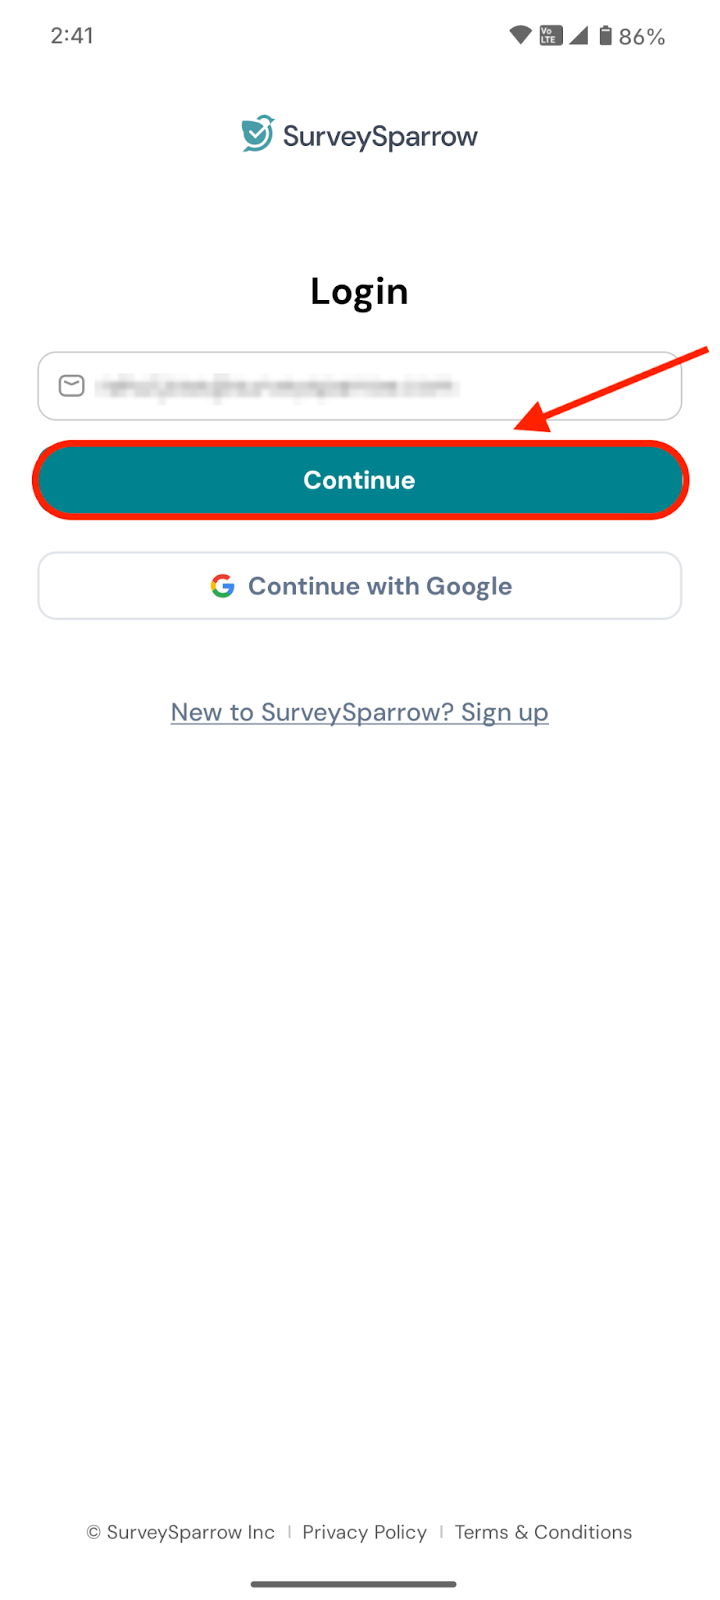Tap the cellular signal strength icon

[578, 36]
